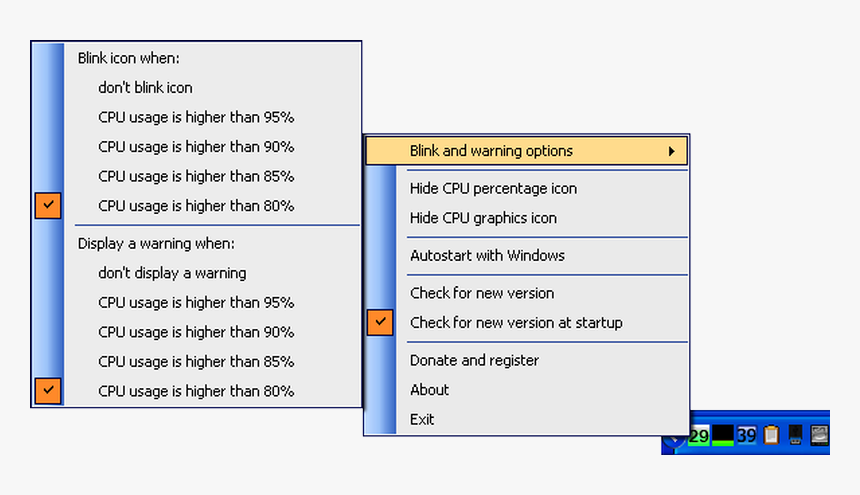Click the black CPU graphics tray icon
The width and height of the screenshot is (860, 495).
point(722,436)
